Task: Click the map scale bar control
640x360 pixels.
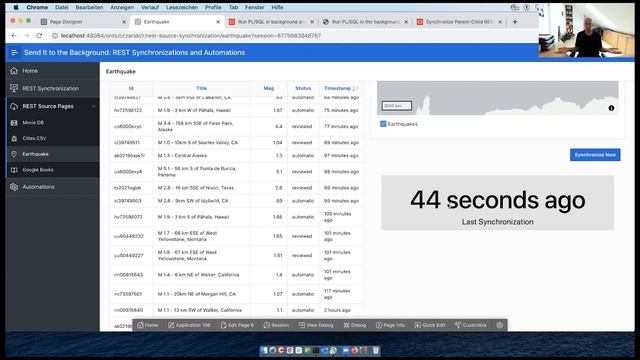Action: [396, 106]
